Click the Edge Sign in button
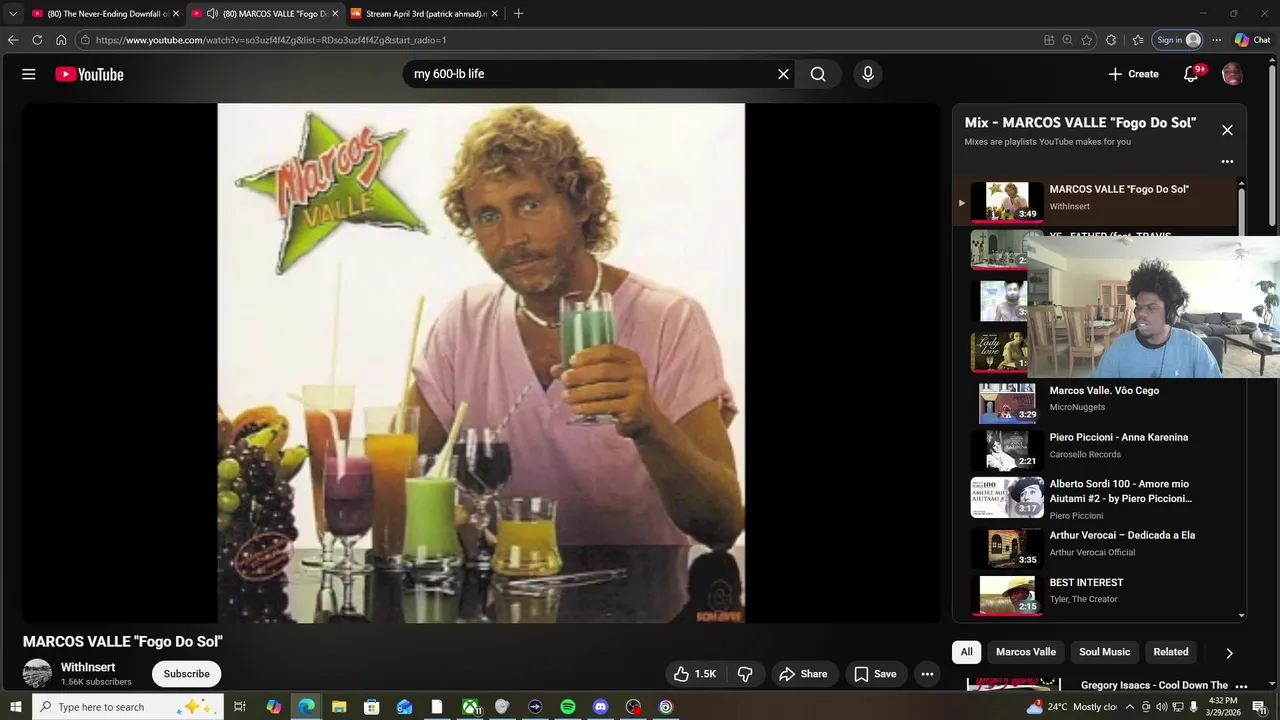Screen dimensions: 1280x720 point(1178,40)
